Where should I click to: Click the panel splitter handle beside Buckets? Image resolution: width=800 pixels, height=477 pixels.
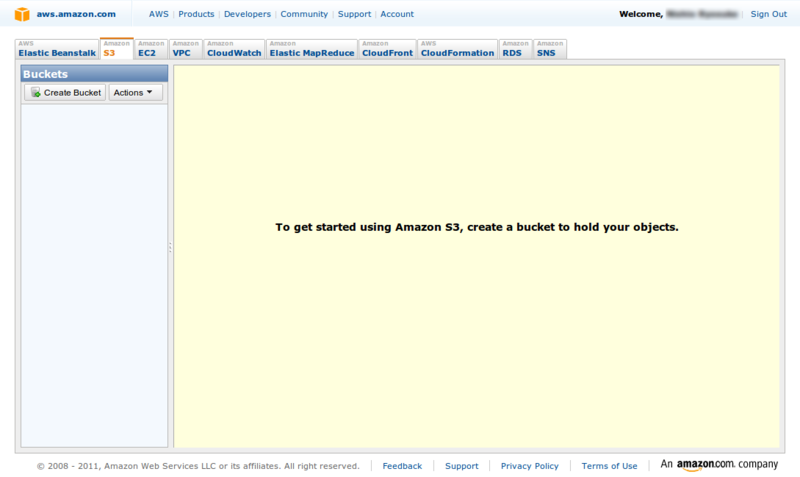(x=170, y=247)
